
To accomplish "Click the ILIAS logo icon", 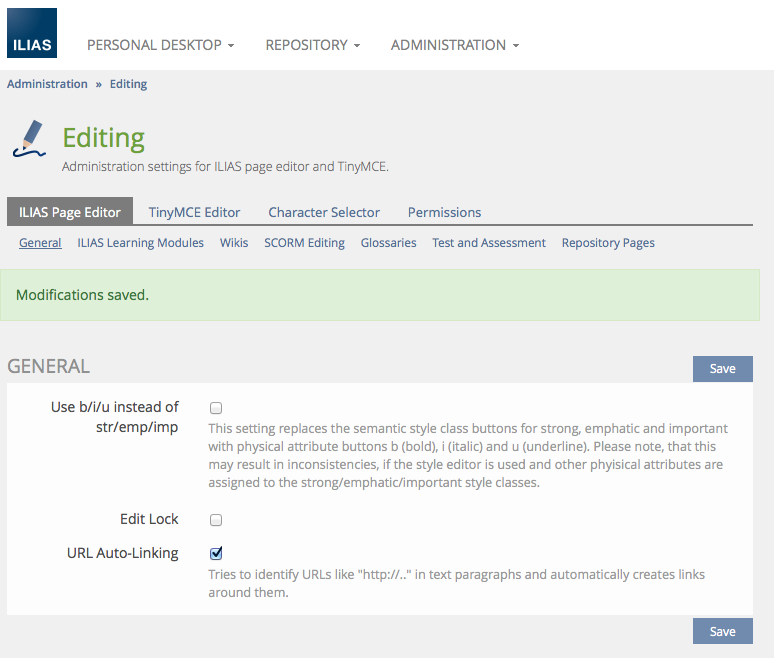I will point(32,33).
